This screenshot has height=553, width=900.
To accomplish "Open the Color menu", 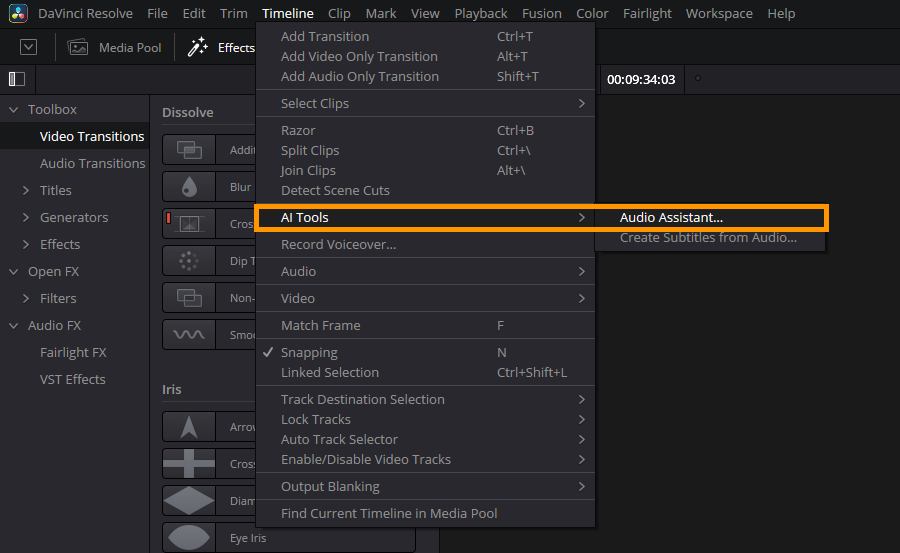I will [592, 13].
